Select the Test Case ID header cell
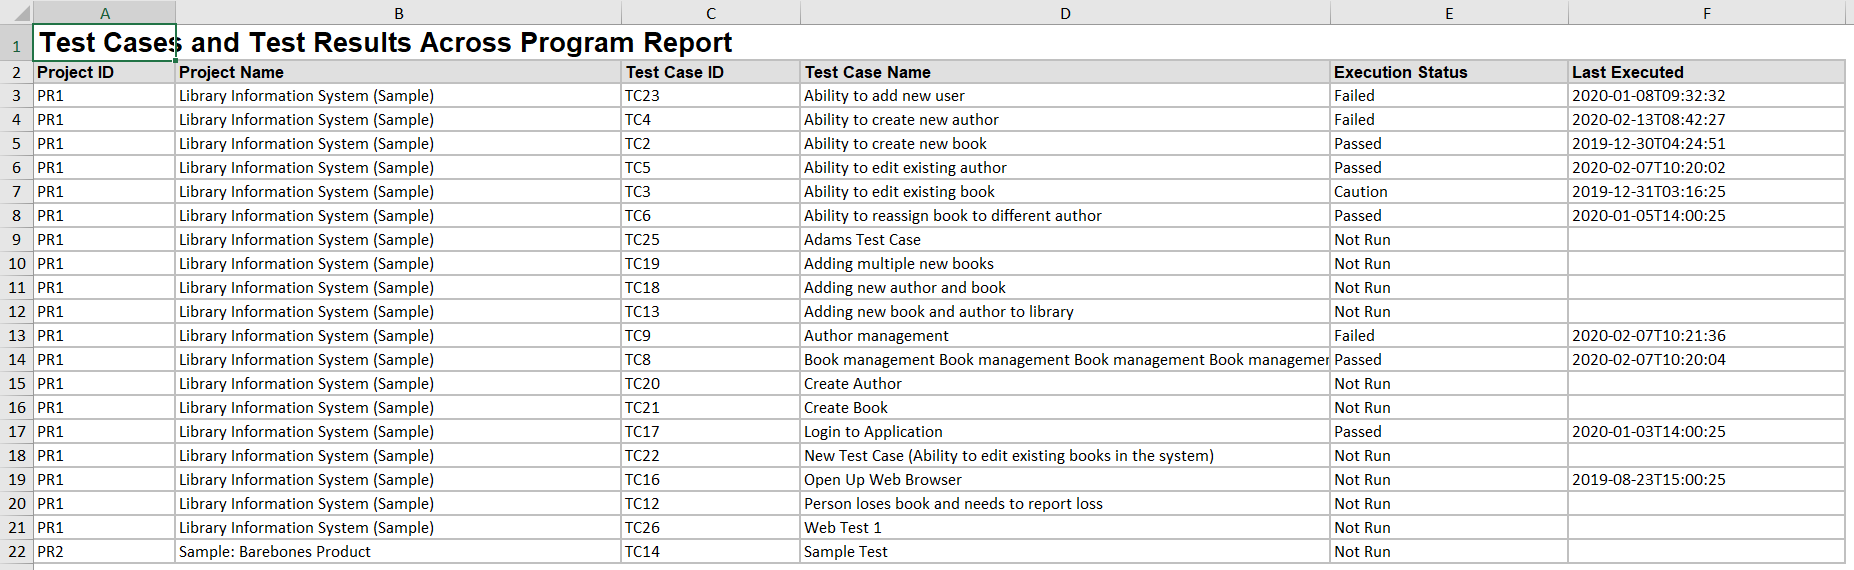1854x570 pixels. 710,72
